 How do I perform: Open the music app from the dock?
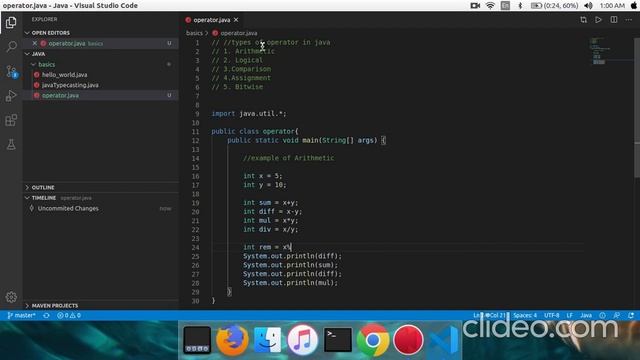302,340
